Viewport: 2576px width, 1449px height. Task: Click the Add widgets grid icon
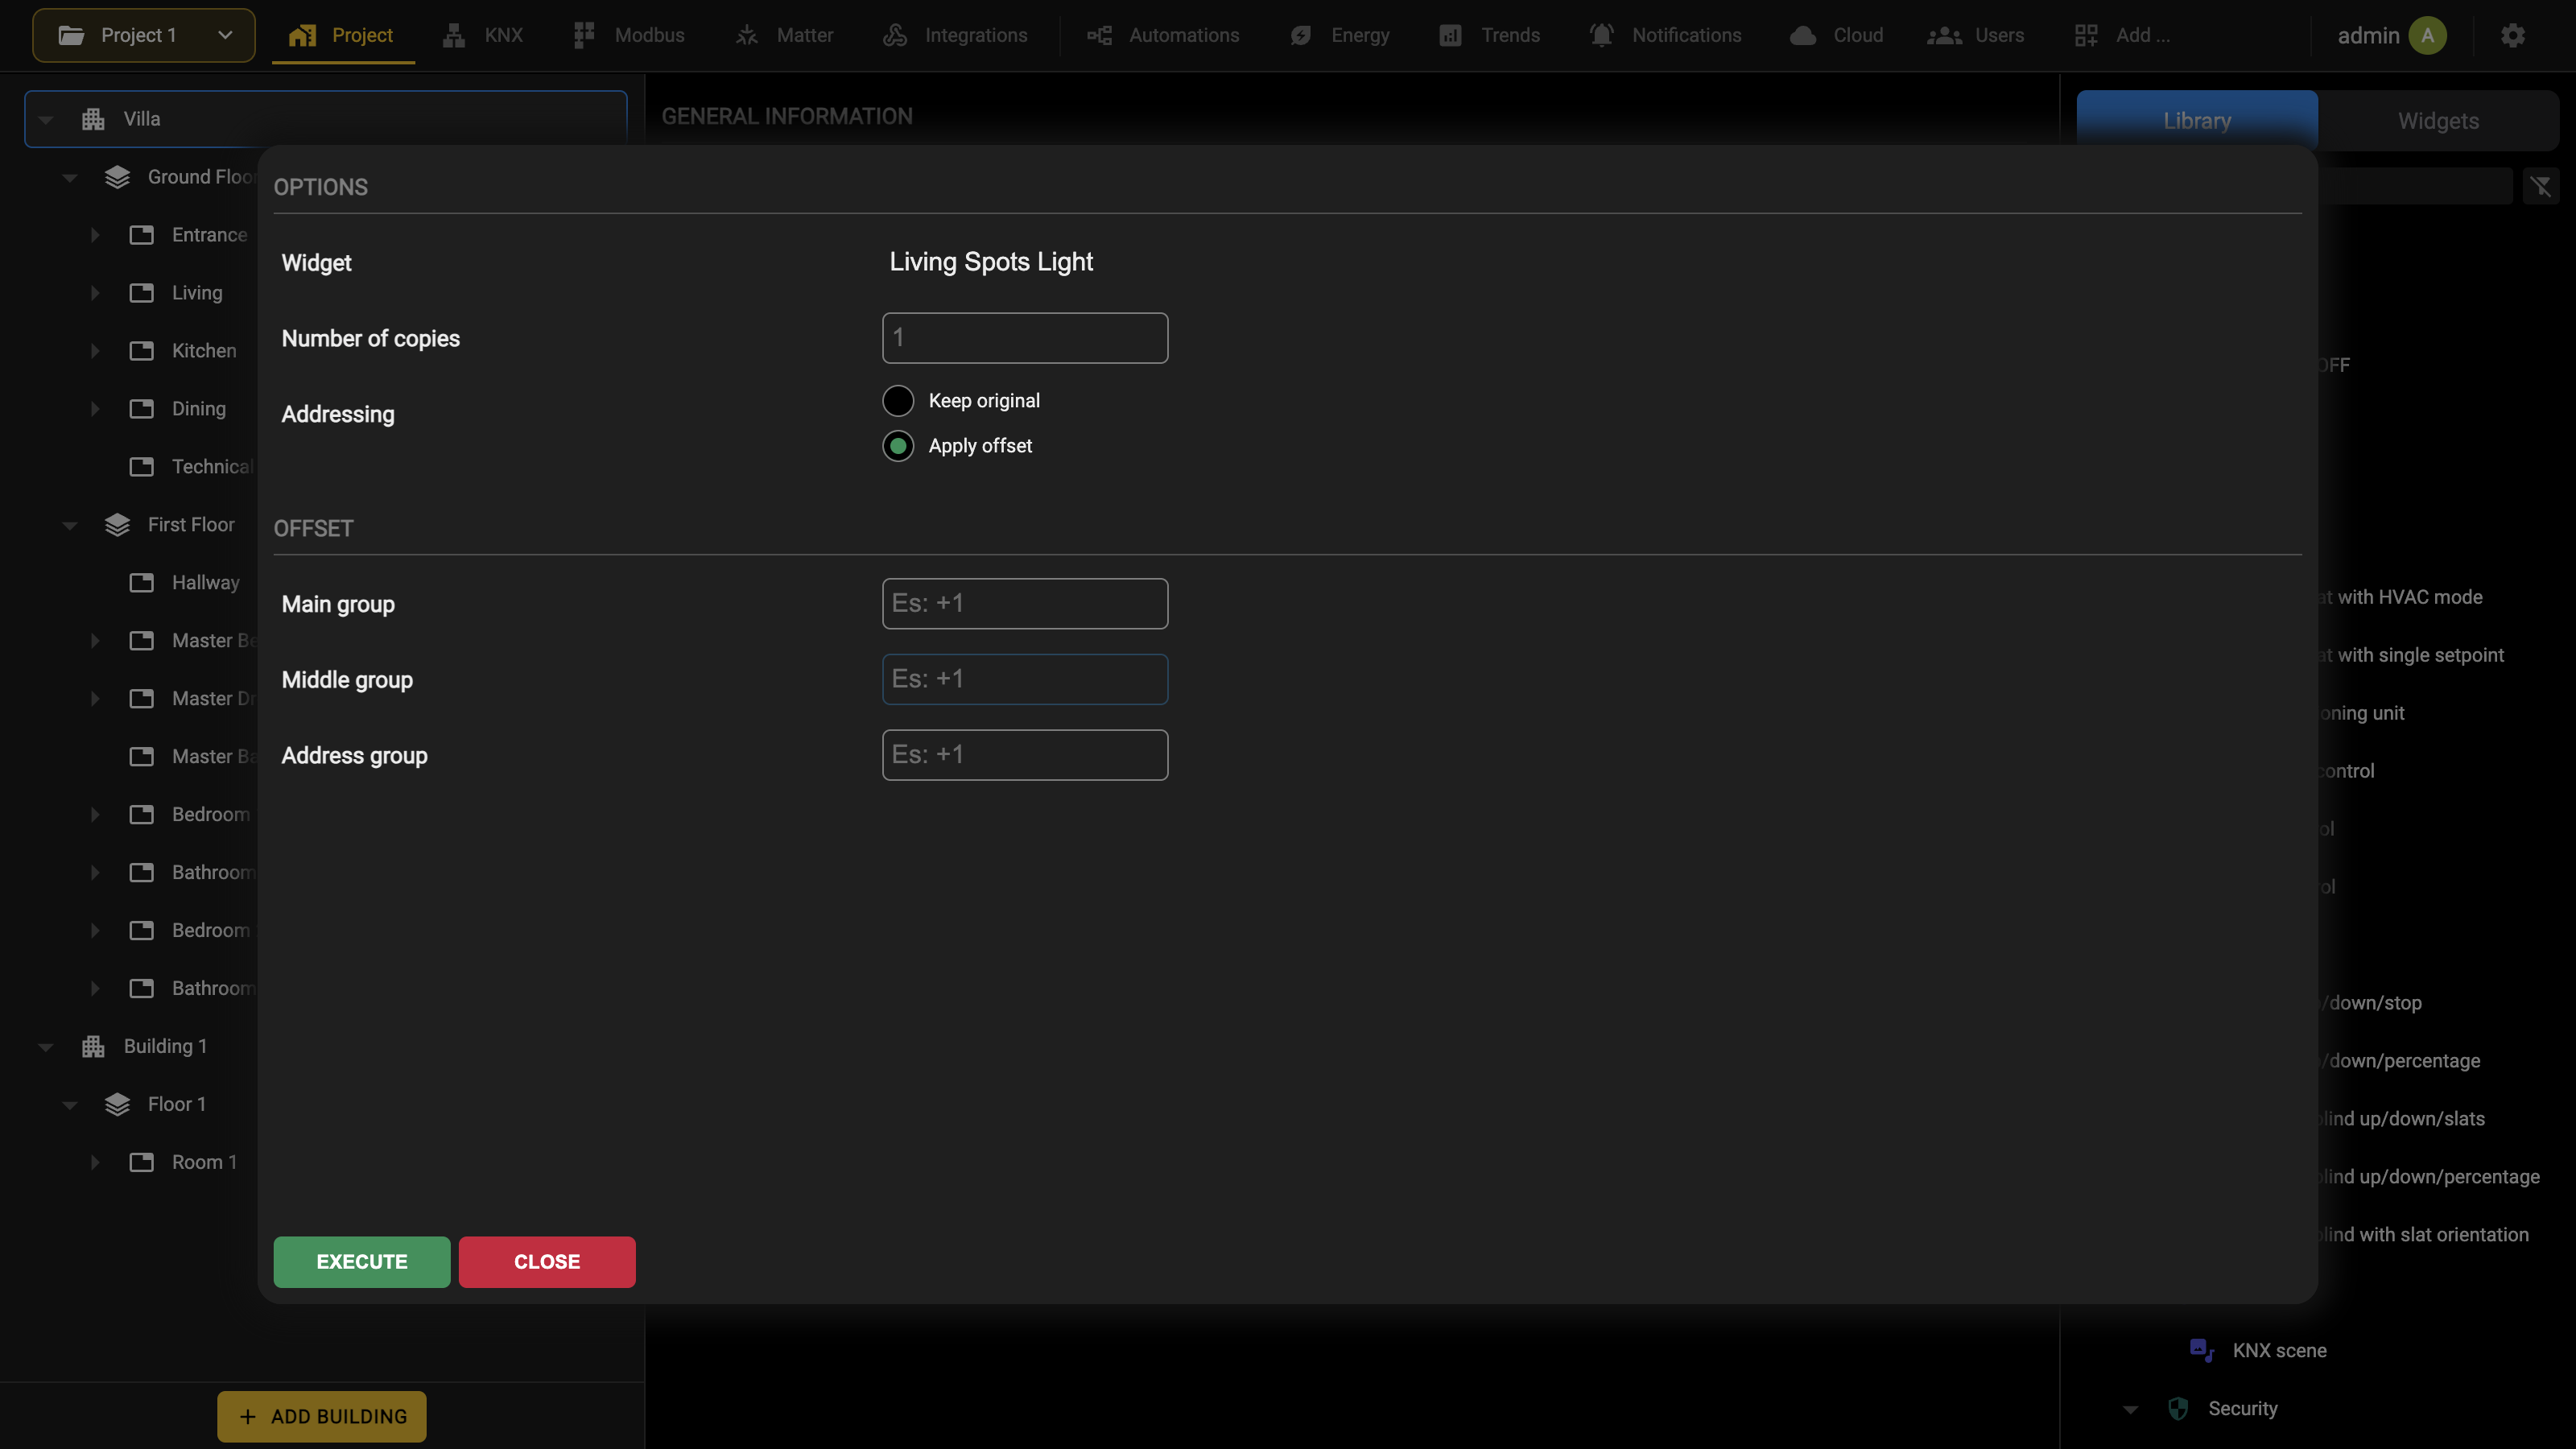pos(2086,36)
